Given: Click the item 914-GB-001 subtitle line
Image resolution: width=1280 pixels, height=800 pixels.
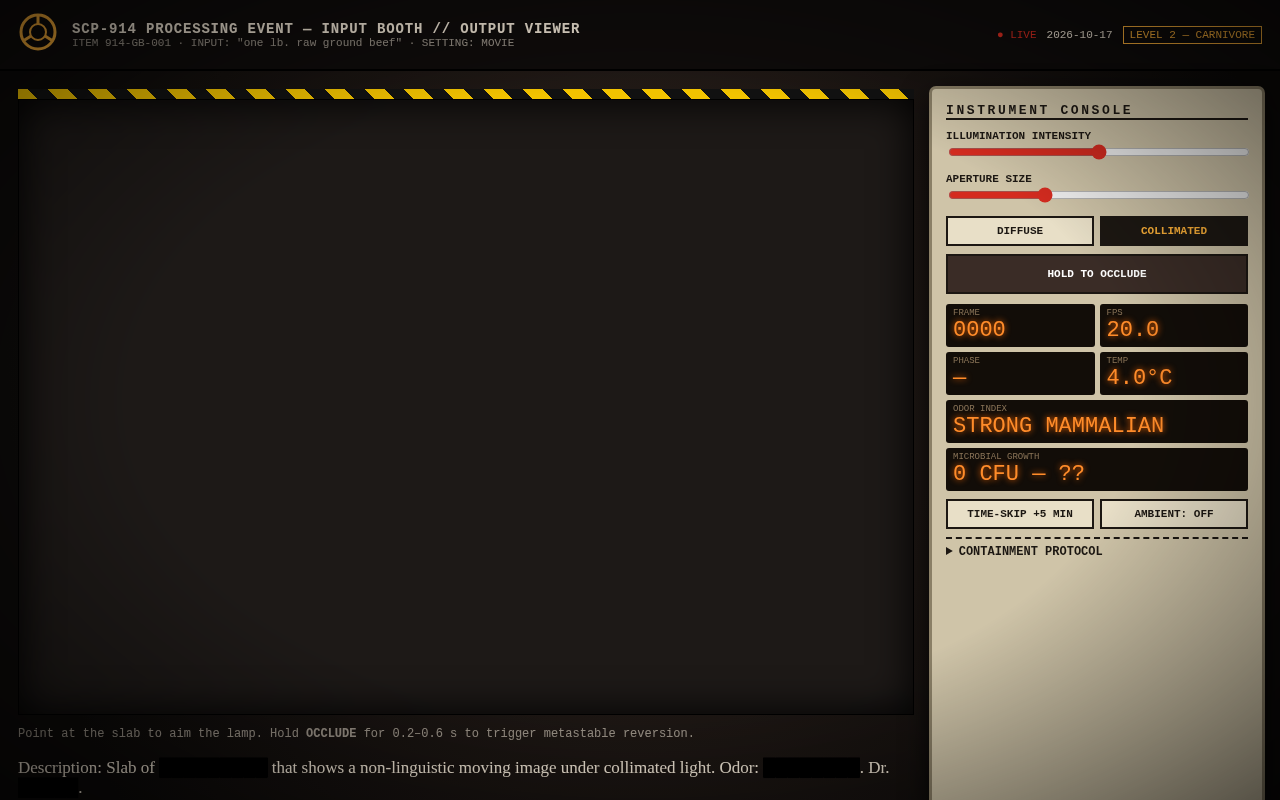Looking at the screenshot, I should [293, 43].
